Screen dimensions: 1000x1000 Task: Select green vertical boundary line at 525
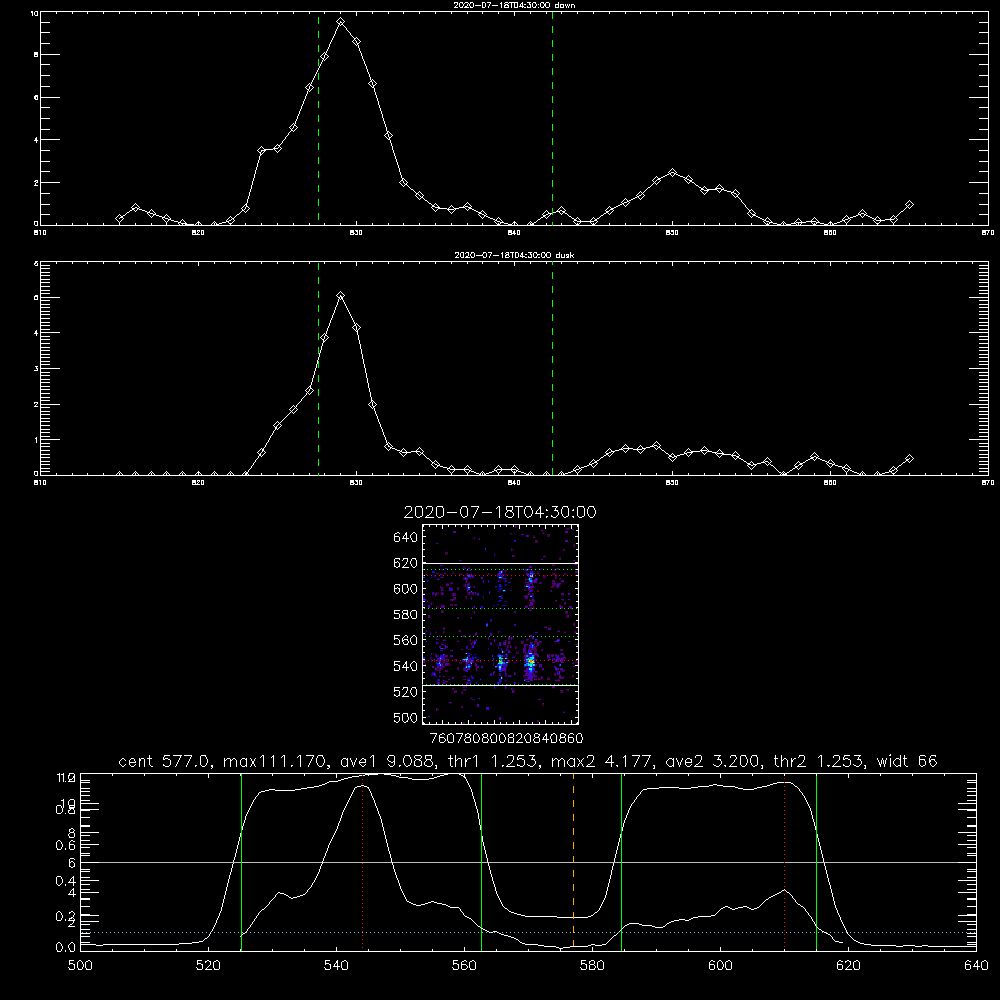241,860
